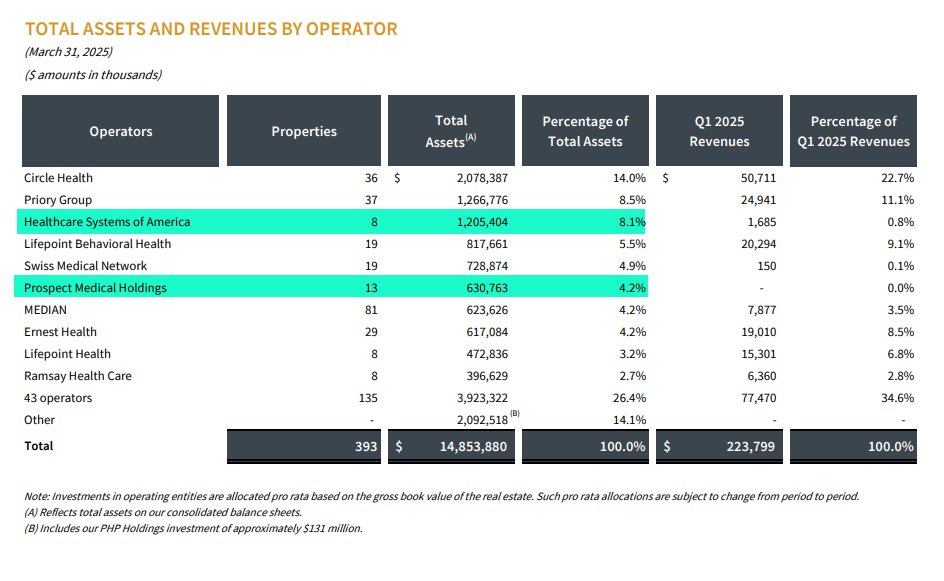Click the 'Ramsay Health Care' operator name

(x=78, y=376)
